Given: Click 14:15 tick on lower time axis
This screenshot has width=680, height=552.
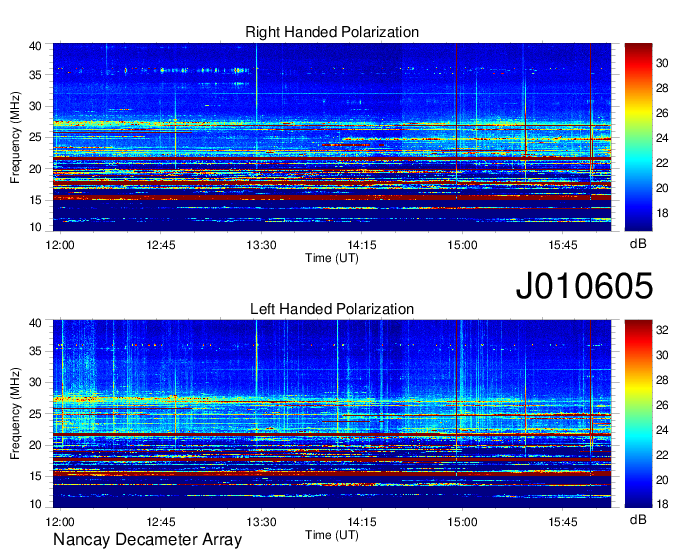Looking at the screenshot, I should pyautogui.click(x=362, y=522).
